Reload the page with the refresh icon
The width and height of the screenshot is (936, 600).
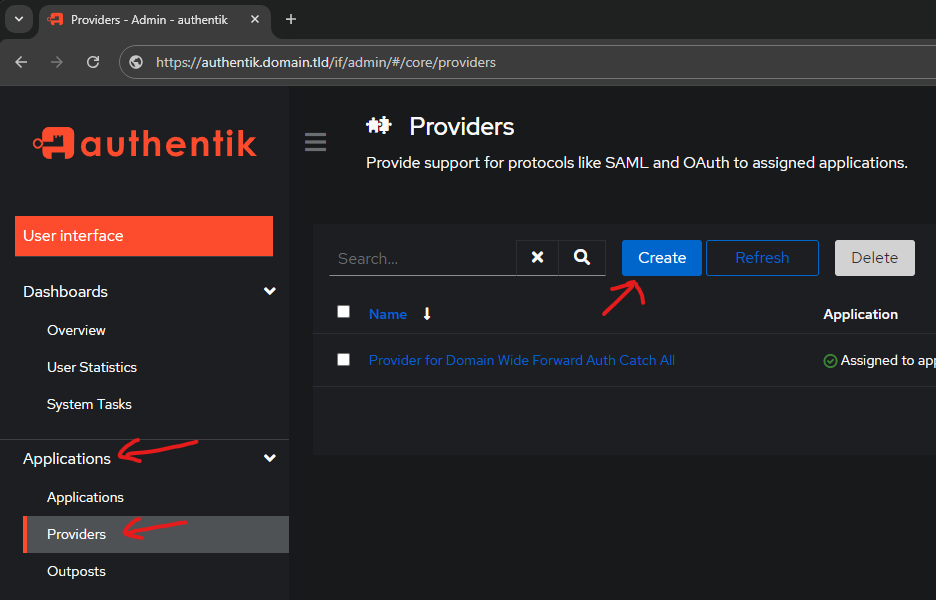(93, 62)
